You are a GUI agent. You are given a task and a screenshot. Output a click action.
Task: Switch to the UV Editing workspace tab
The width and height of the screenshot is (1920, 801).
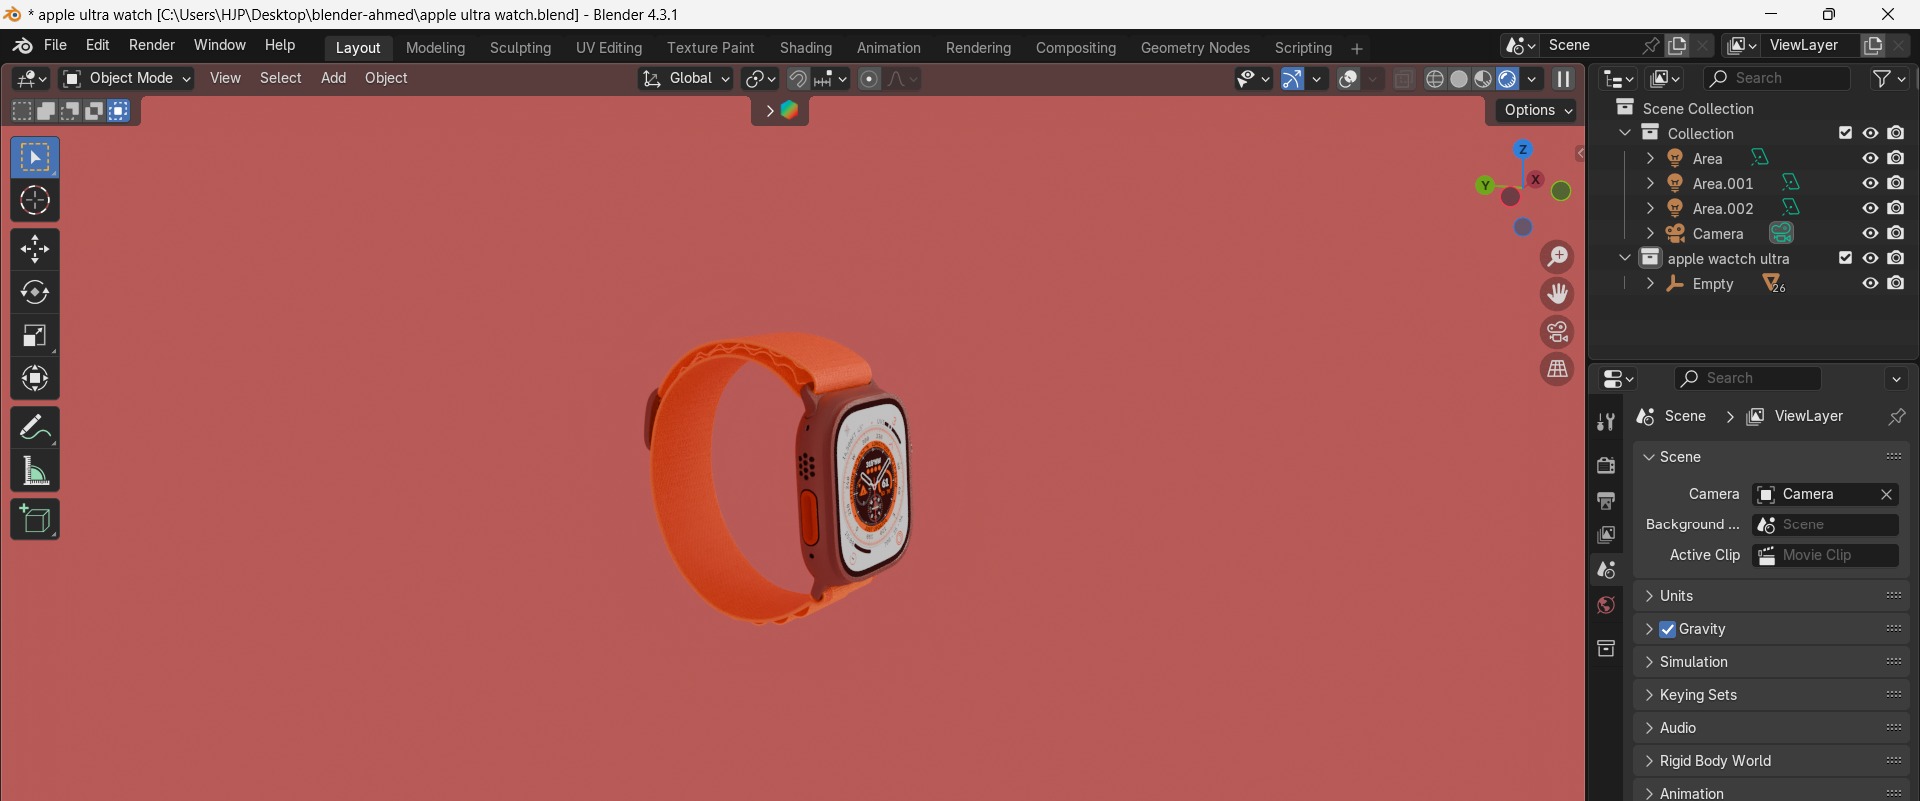609,48
